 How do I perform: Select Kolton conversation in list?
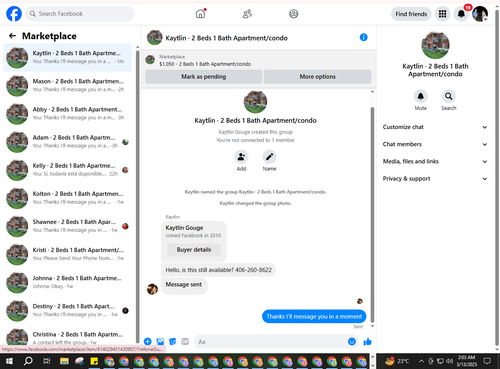click(x=67, y=198)
